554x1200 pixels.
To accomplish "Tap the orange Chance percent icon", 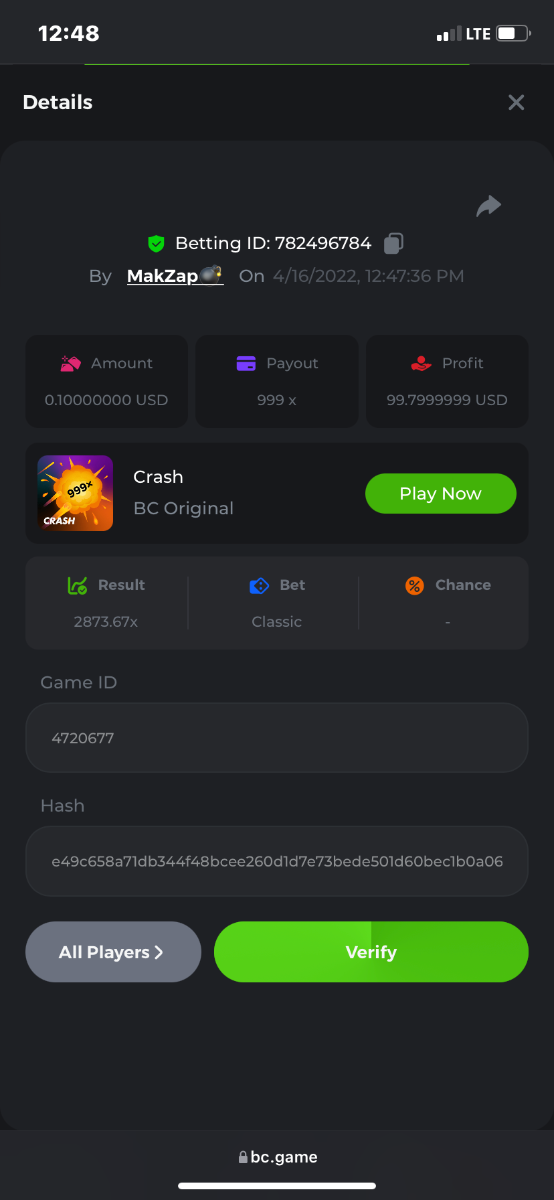I will 414,585.
